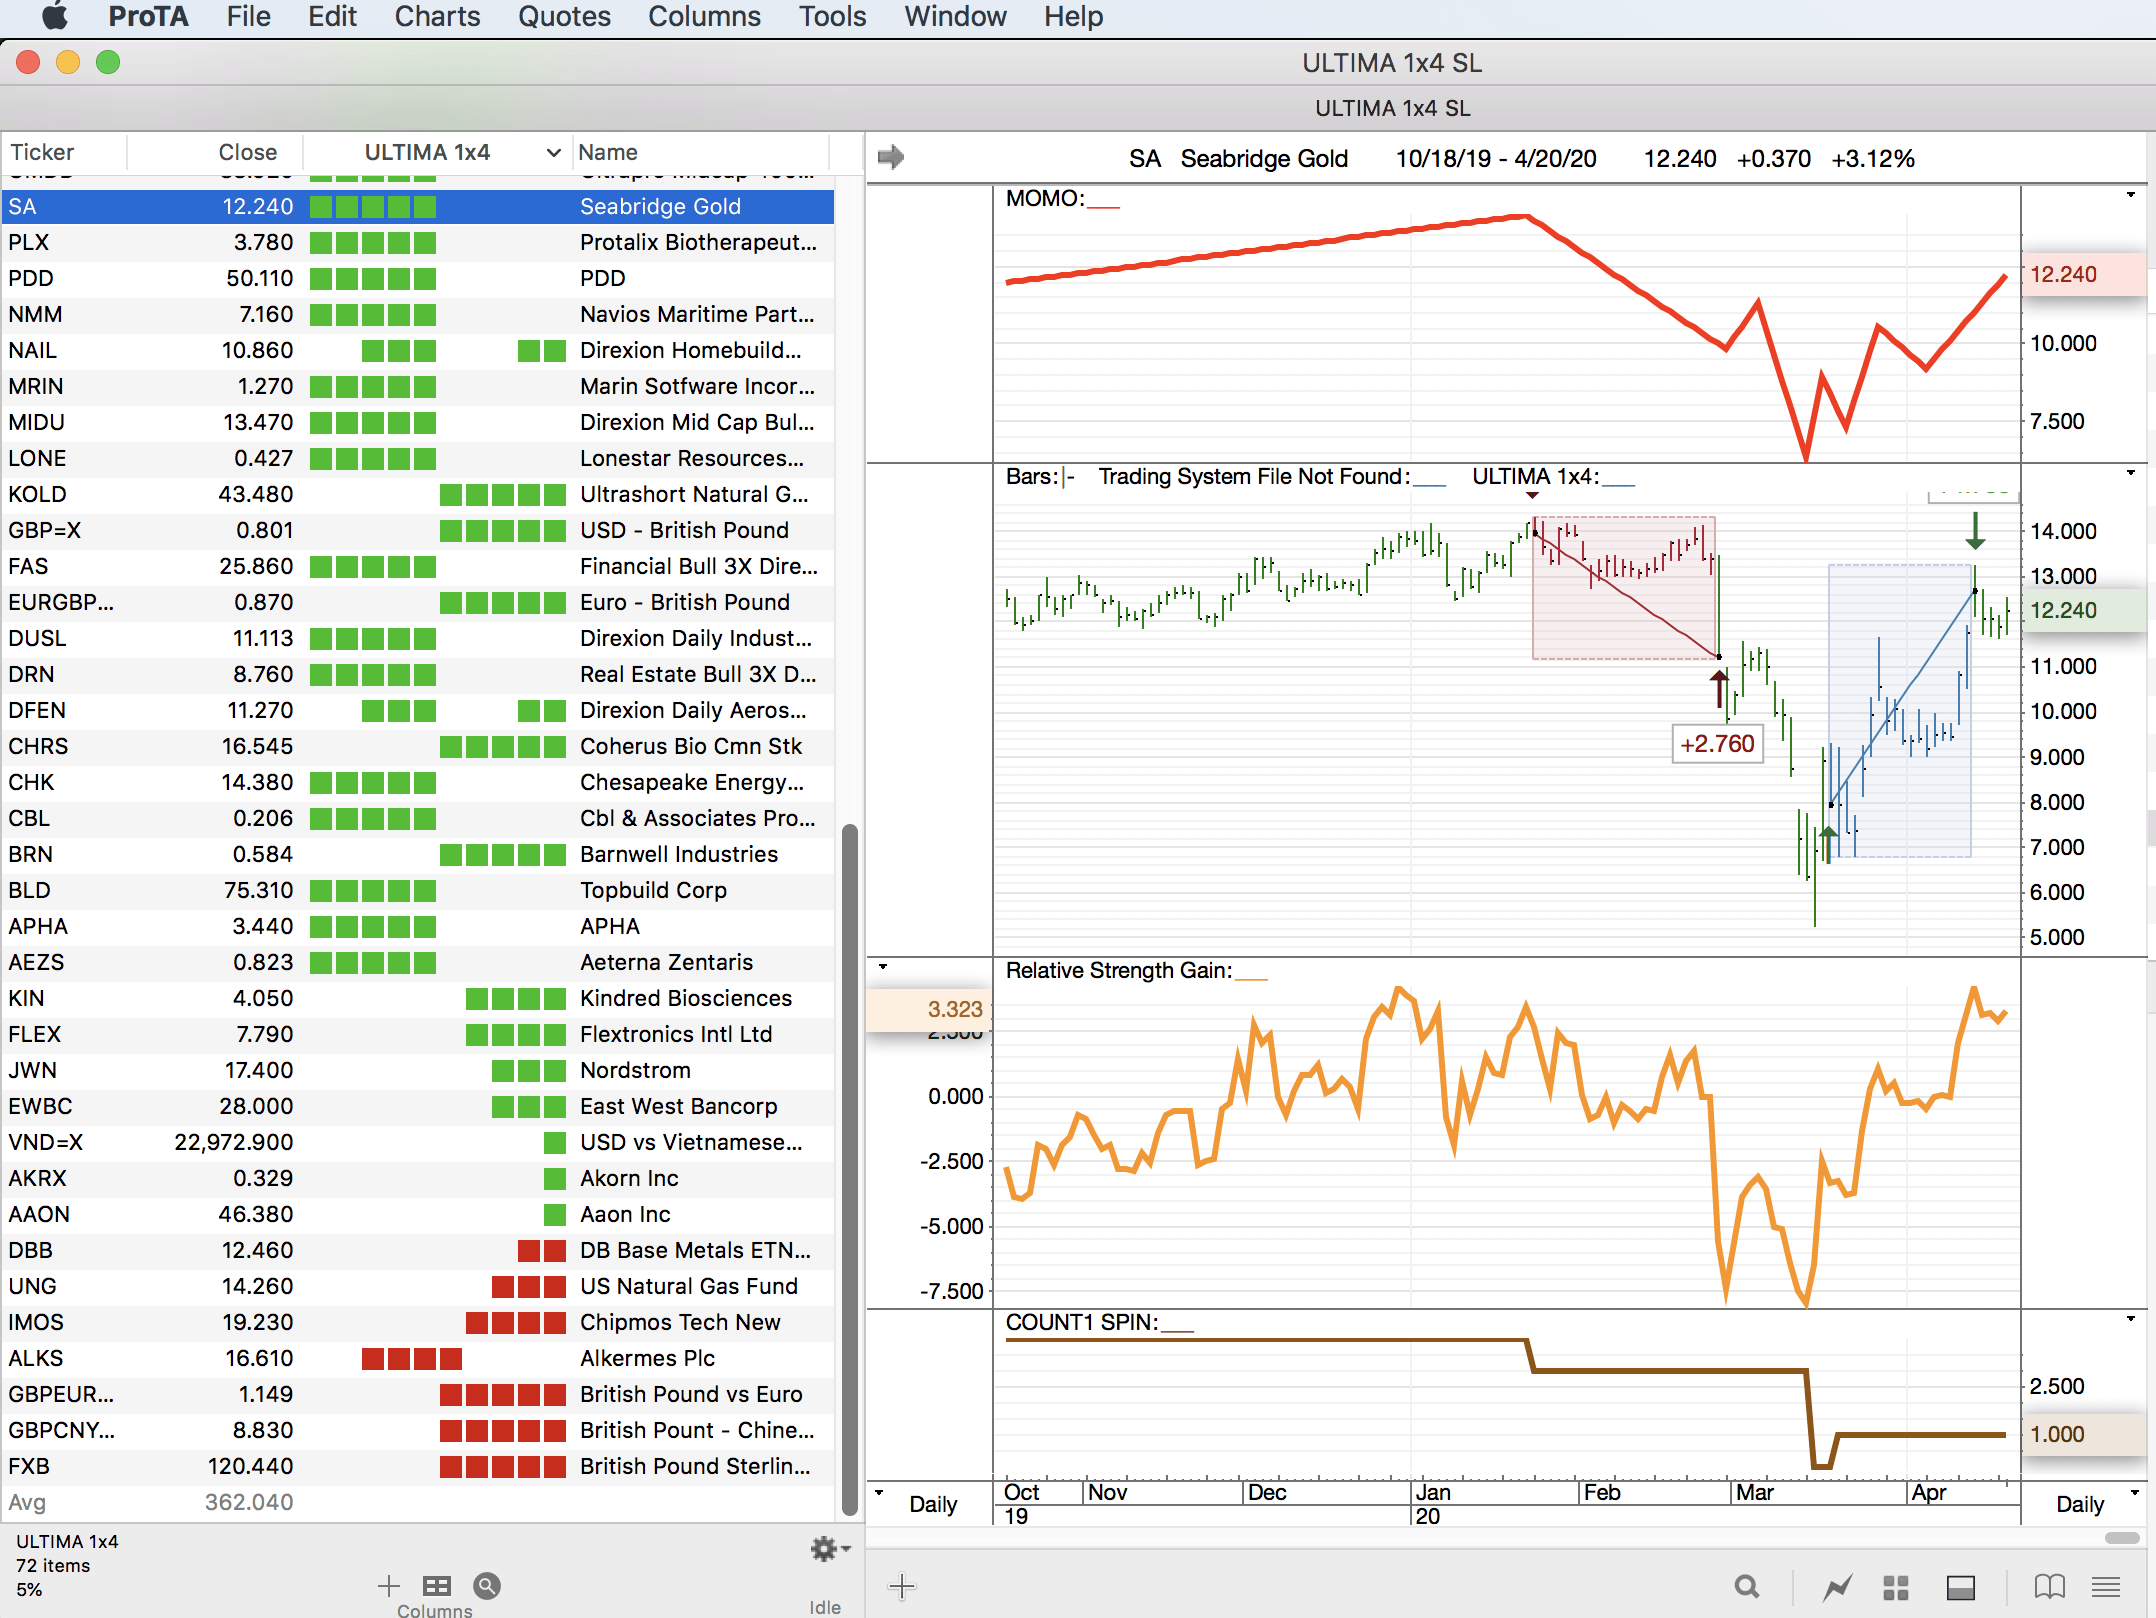
Task: Click the gray arrow icon beside SA header
Action: tap(890, 157)
